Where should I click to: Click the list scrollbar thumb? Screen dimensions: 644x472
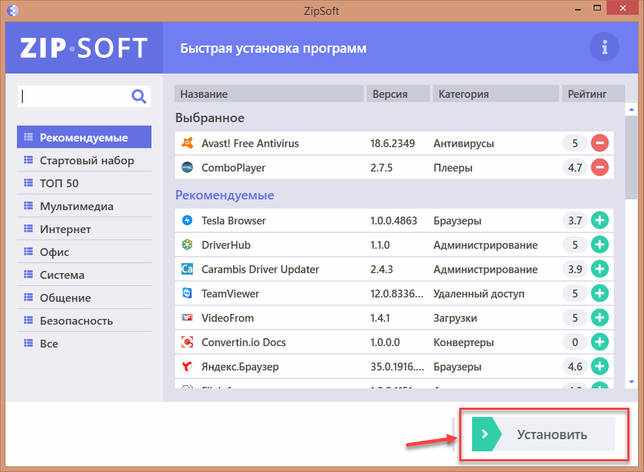[x=631, y=157]
